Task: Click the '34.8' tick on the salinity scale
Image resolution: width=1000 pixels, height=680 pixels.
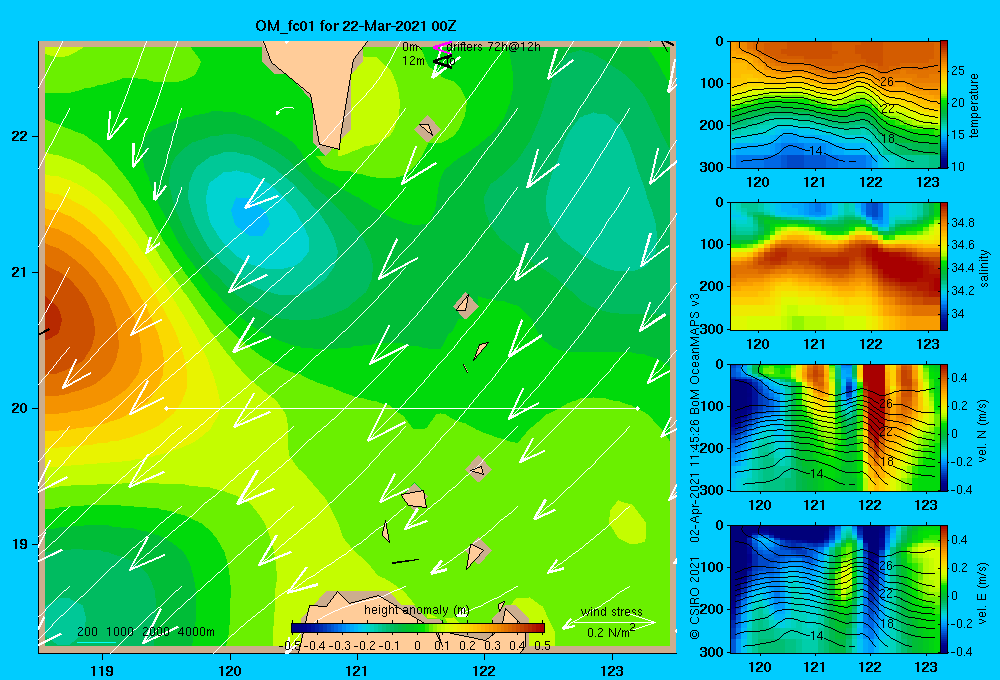Action: coord(962,223)
